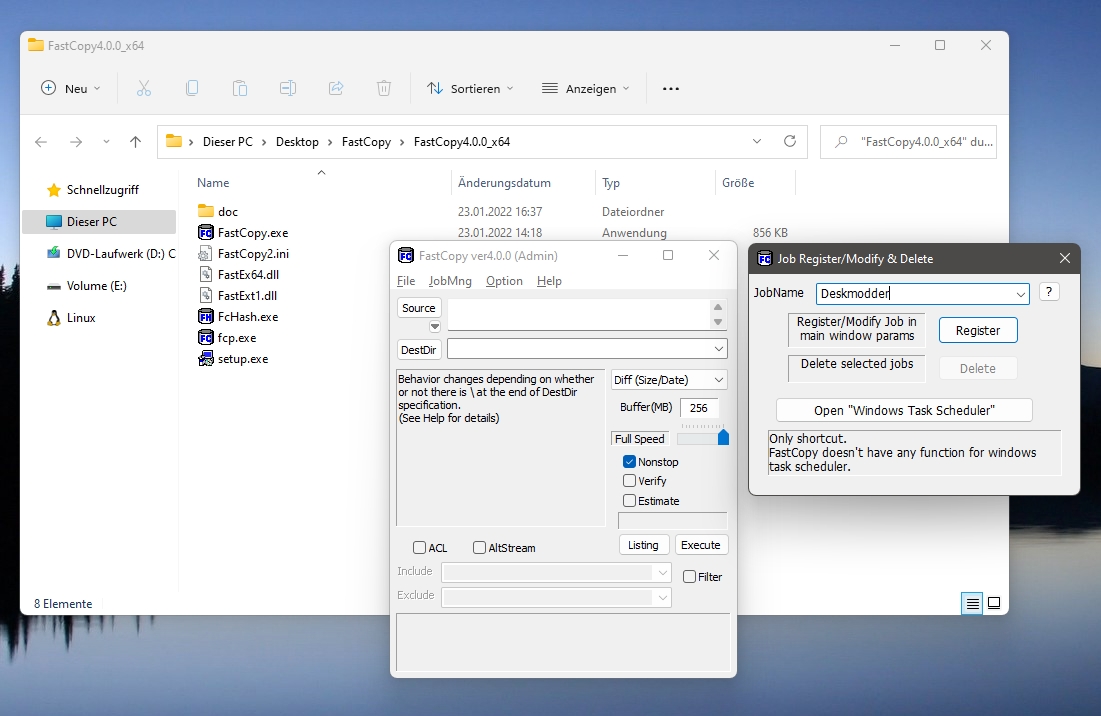Select the FcHash.exe file icon

pyautogui.click(x=206, y=317)
